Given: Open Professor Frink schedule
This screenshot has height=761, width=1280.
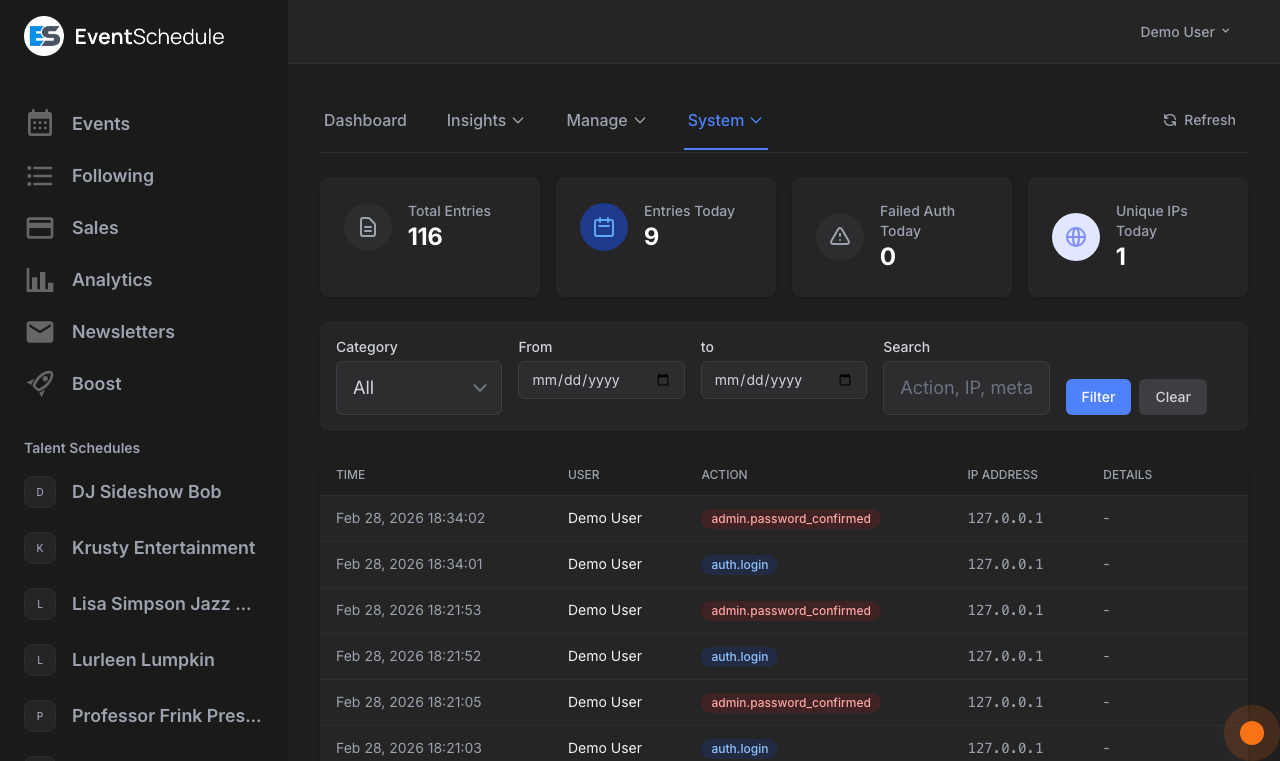Looking at the screenshot, I should point(167,716).
